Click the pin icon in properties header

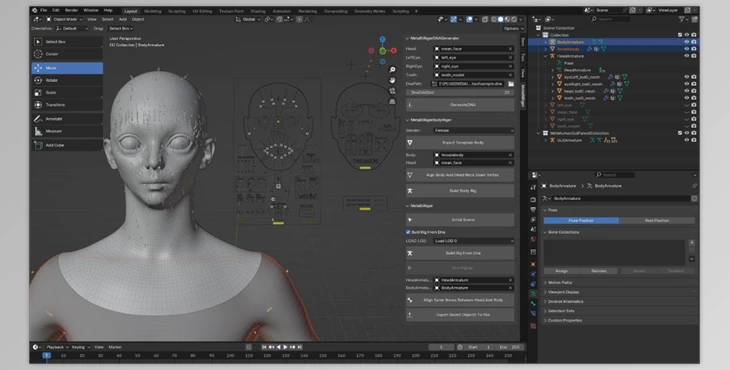tap(694, 186)
